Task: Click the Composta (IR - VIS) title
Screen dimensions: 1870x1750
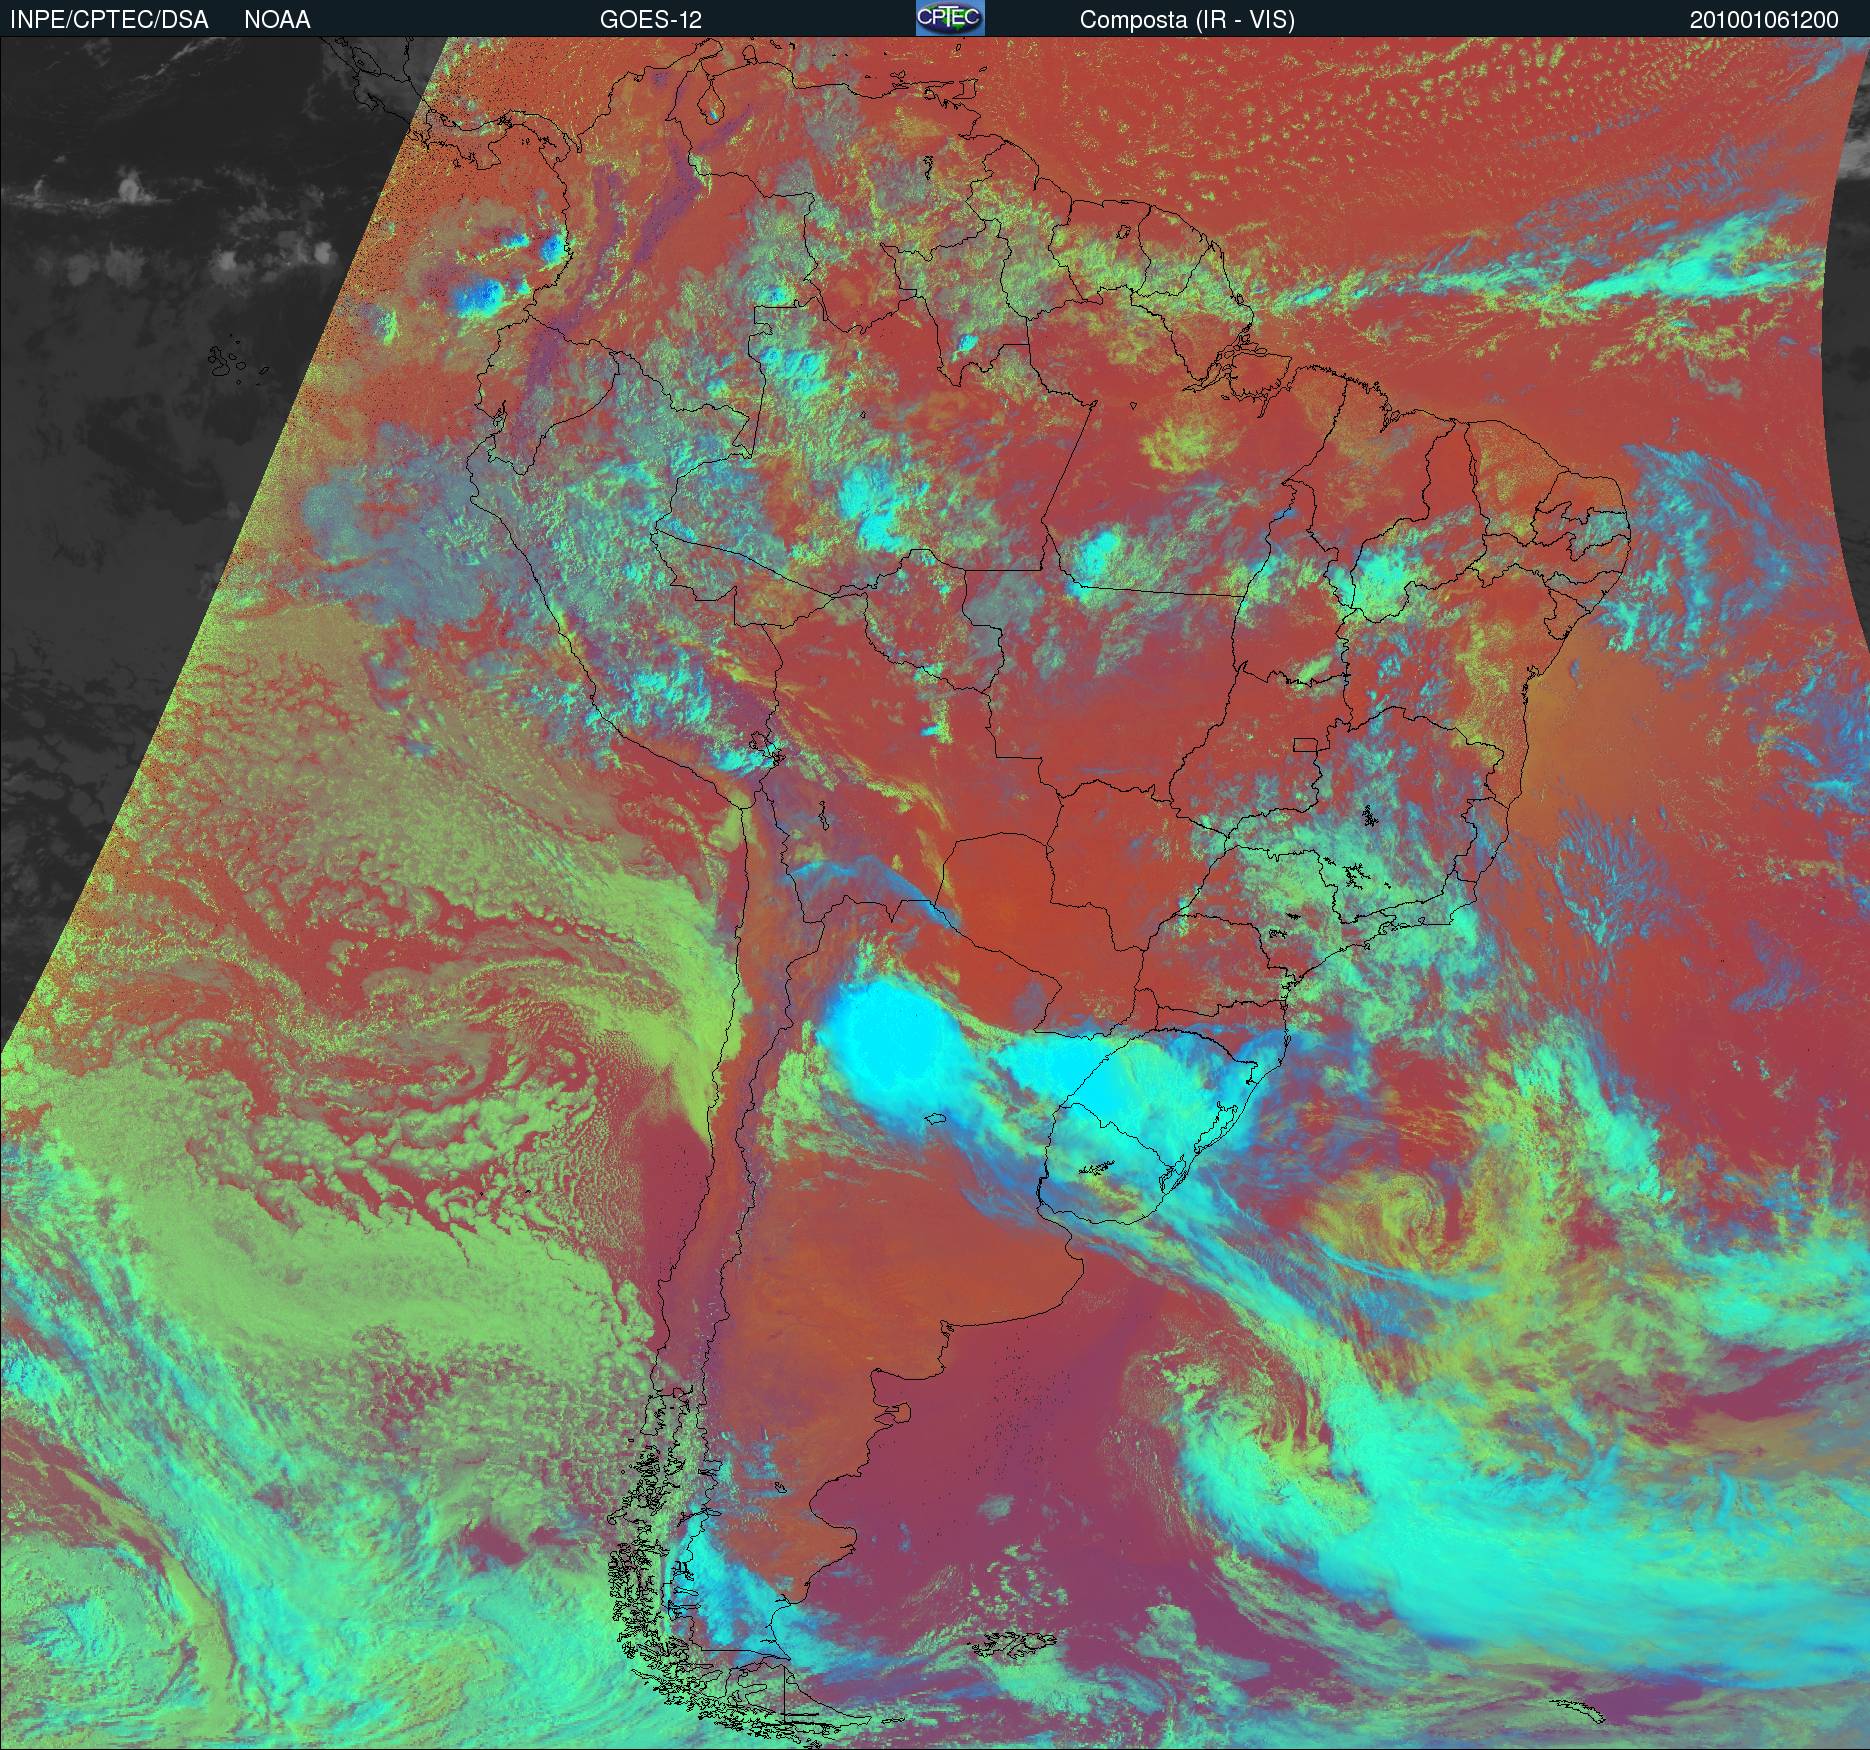Action: tap(1187, 20)
